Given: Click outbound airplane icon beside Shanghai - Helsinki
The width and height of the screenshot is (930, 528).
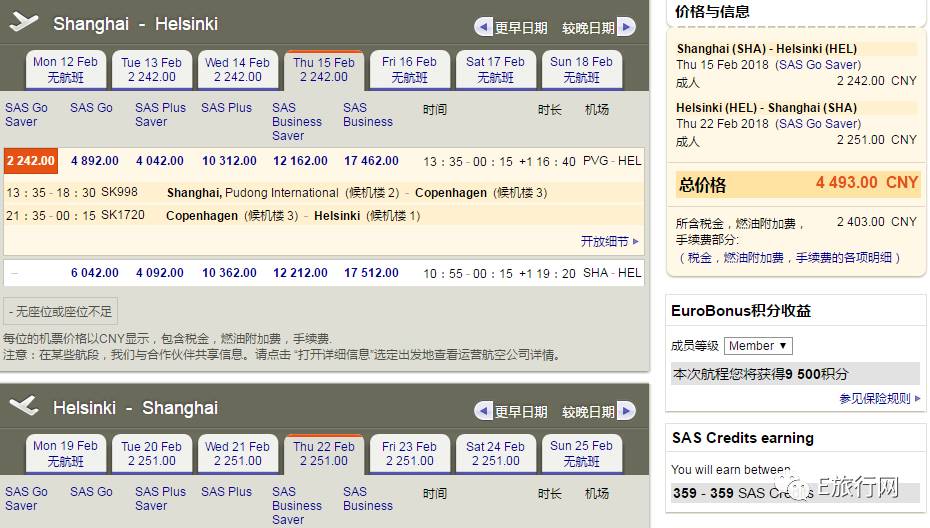Looking at the screenshot, I should point(24,23).
